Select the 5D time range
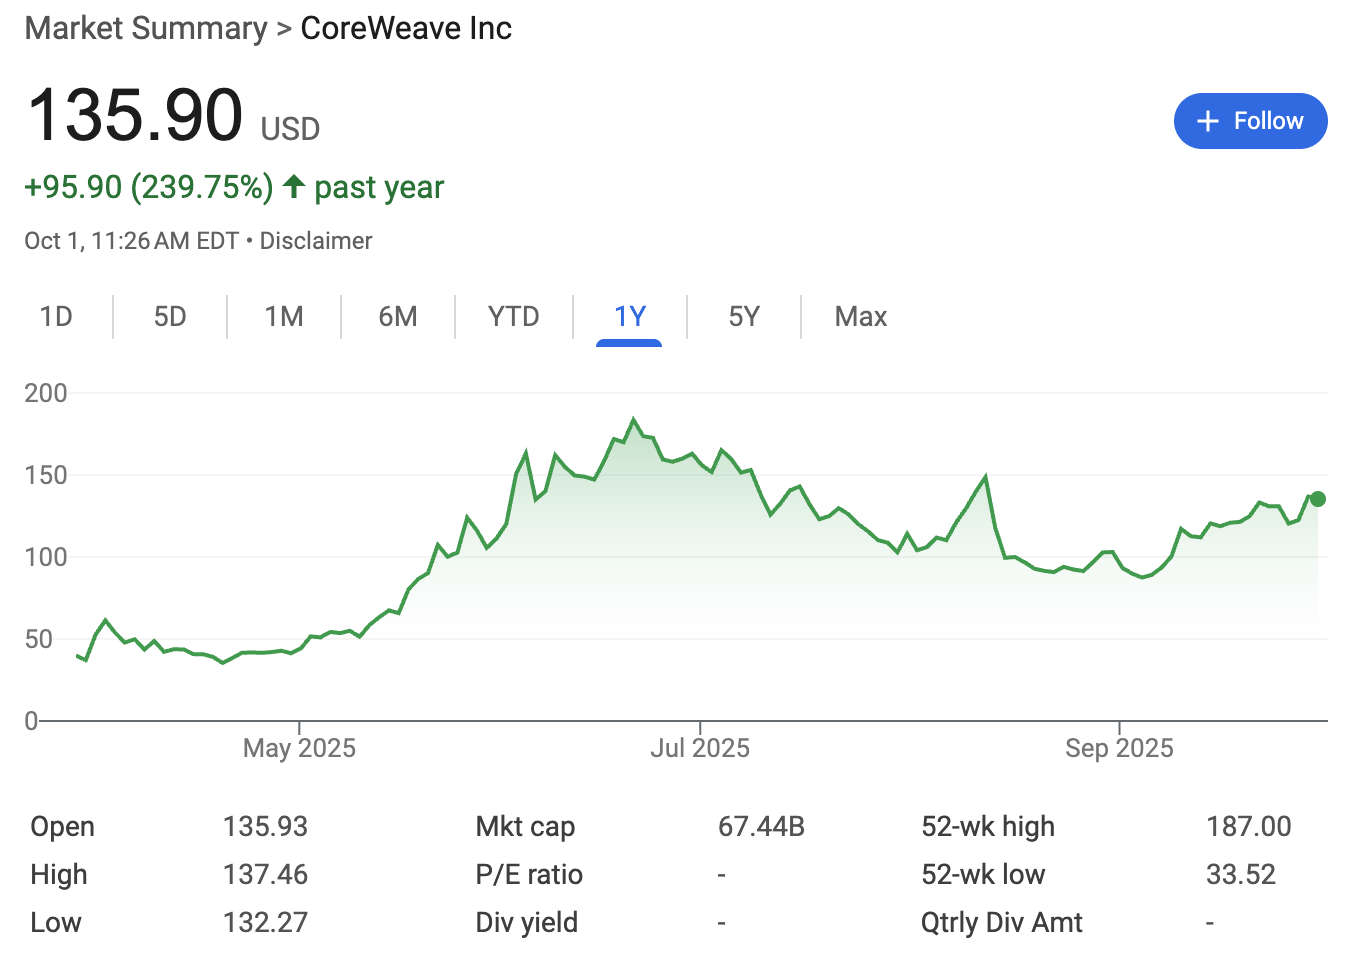1352x980 pixels. 170,317
